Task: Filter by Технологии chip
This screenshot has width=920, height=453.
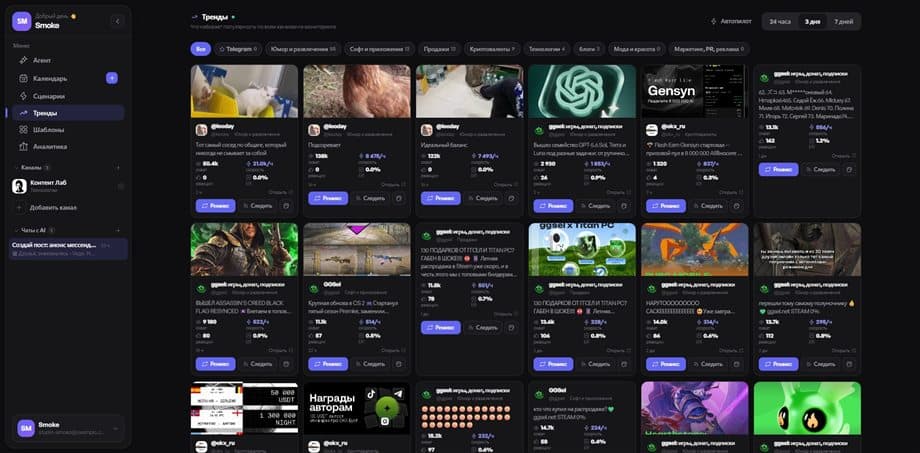Action: pyautogui.click(x=546, y=49)
